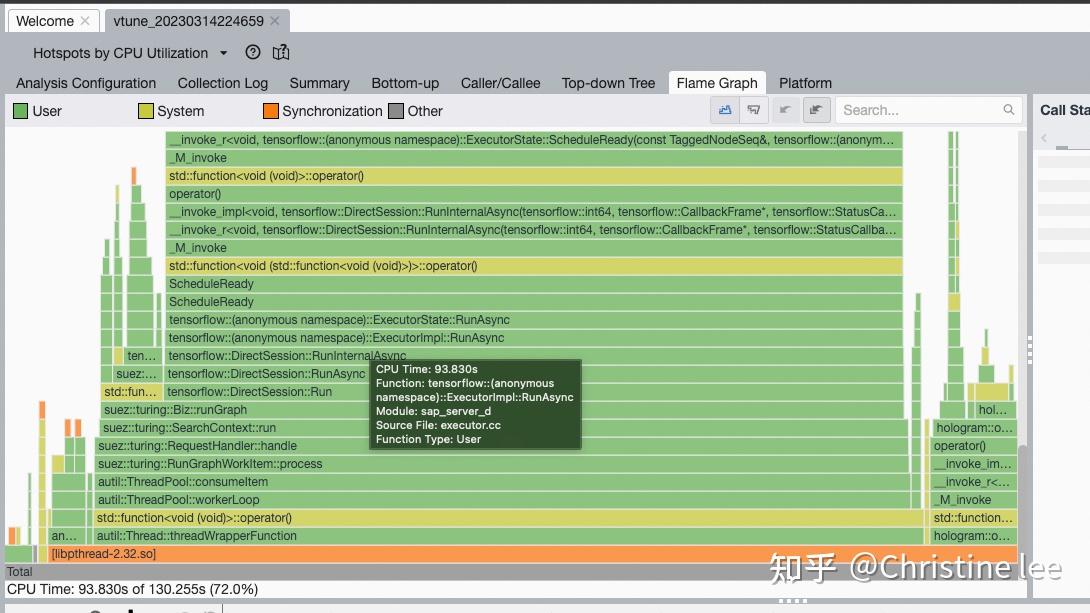
Task: Select the icicle chart view icon
Action: coord(753,110)
